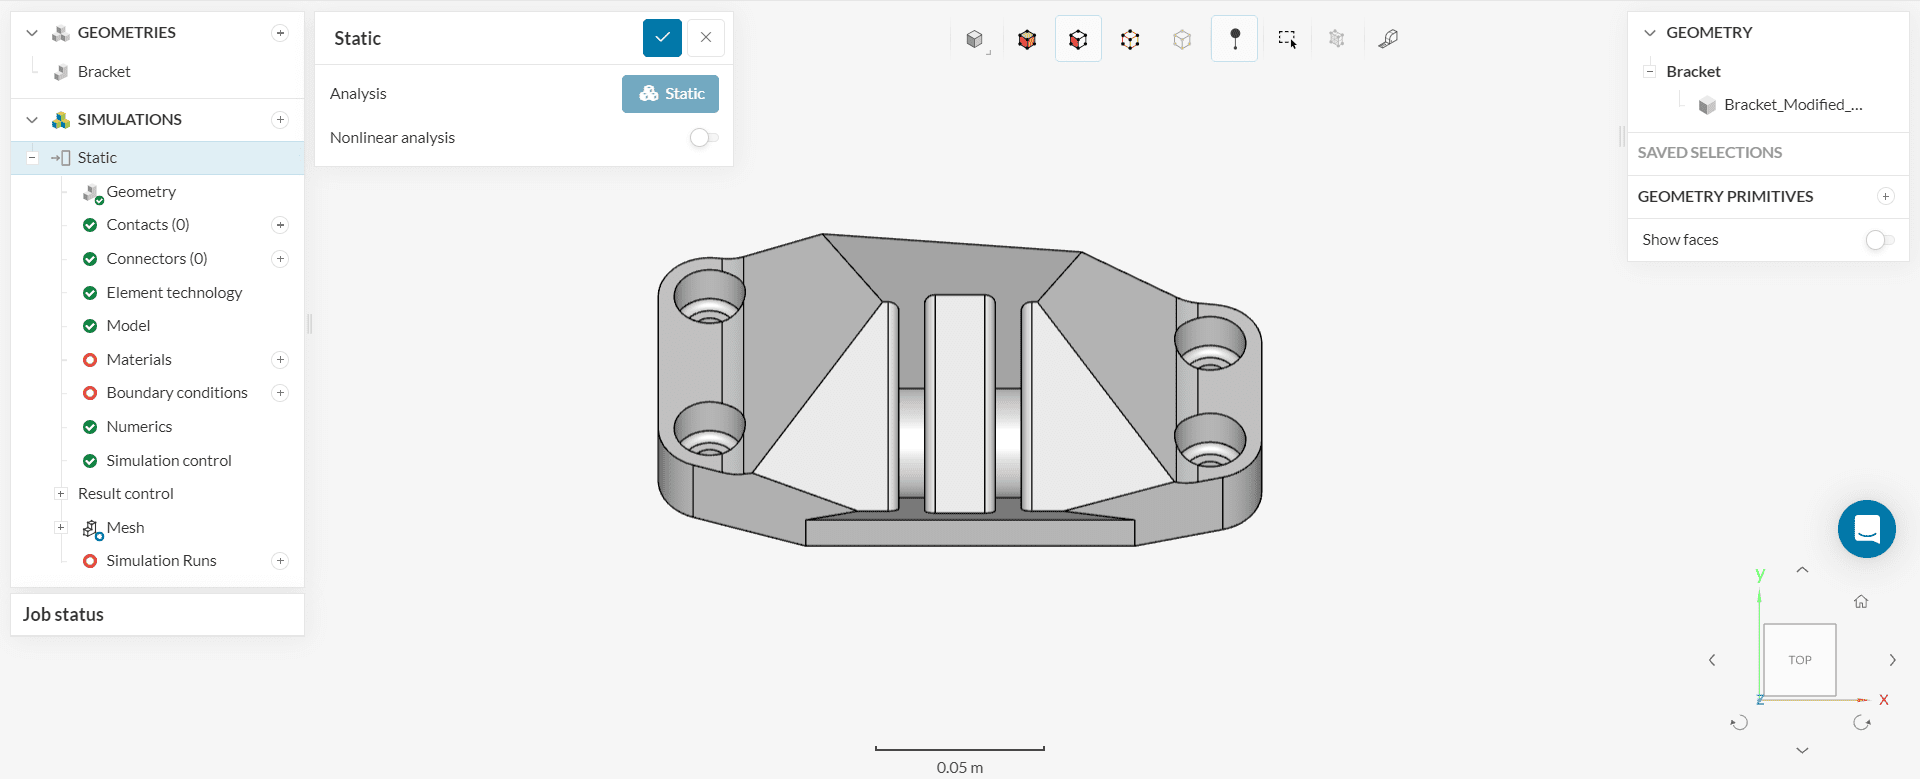1920x779 pixels.
Task: Collapse the SIMULATIONS section chevron
Action: (32, 120)
